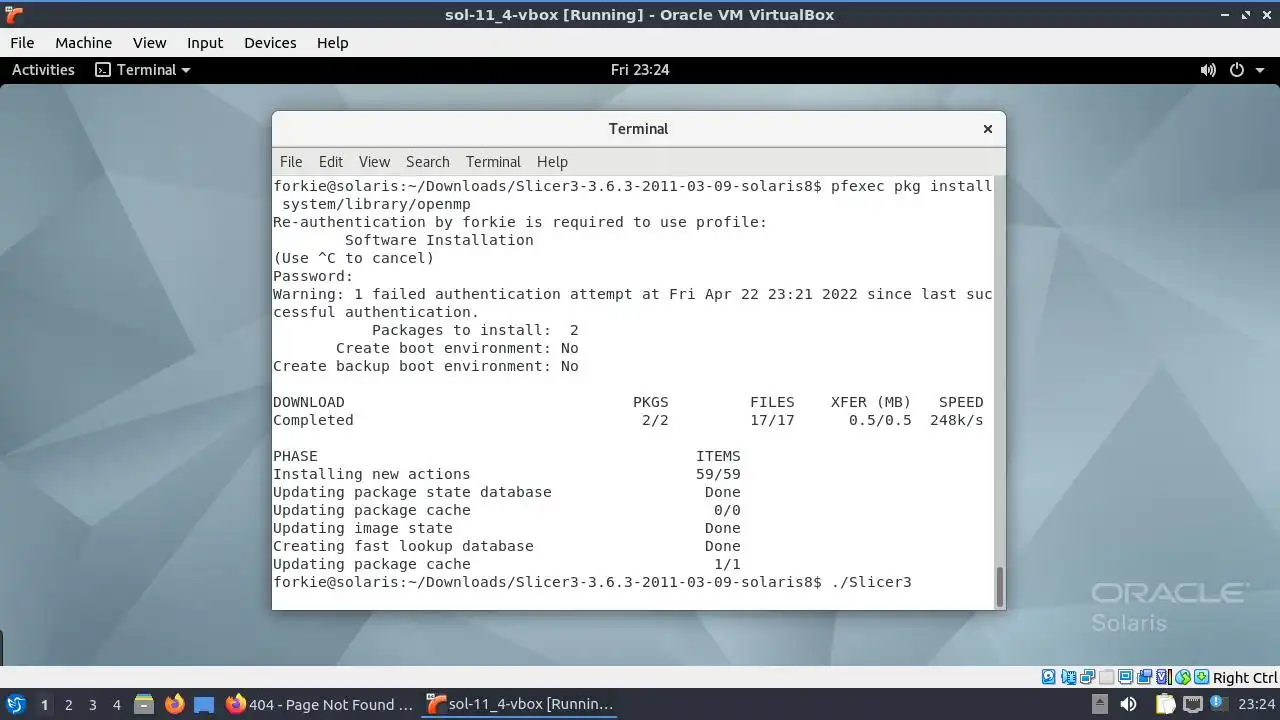Image resolution: width=1280 pixels, height=720 pixels.
Task: Click the host wired network tray icon
Action: 1193,704
